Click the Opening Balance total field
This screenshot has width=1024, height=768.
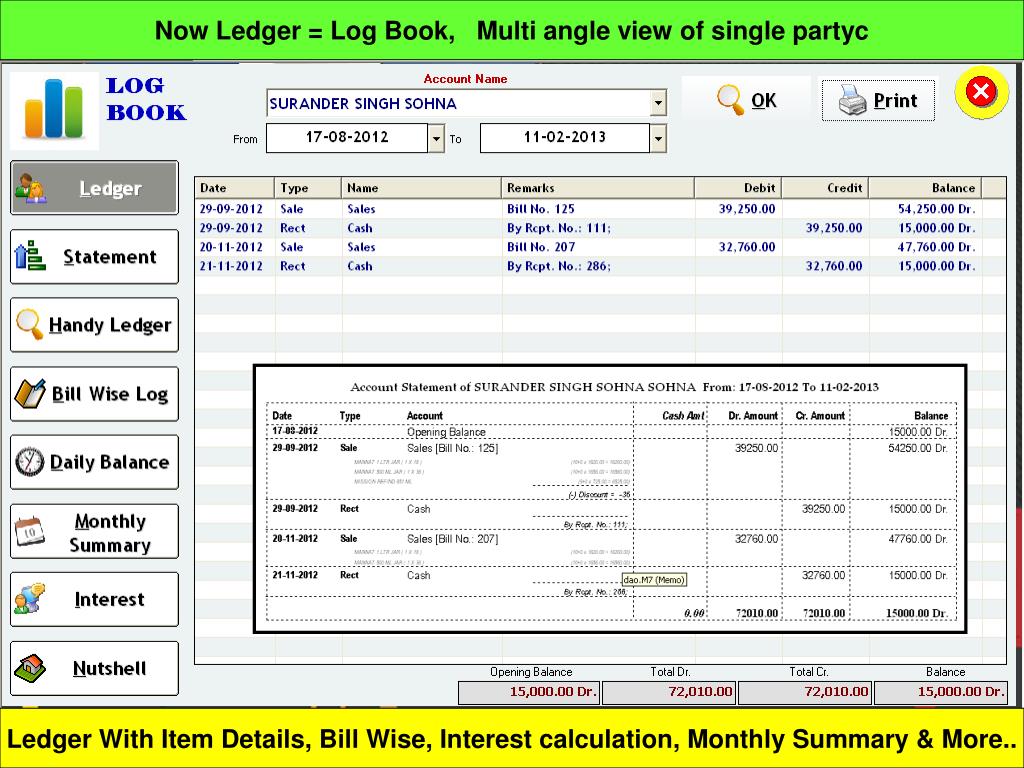tap(528, 692)
